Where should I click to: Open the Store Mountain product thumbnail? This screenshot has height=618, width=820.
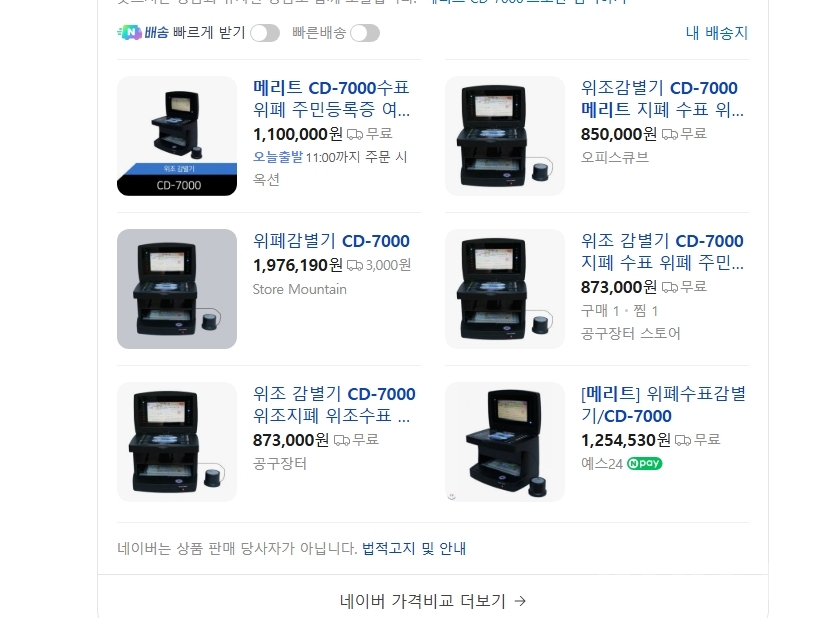point(177,289)
